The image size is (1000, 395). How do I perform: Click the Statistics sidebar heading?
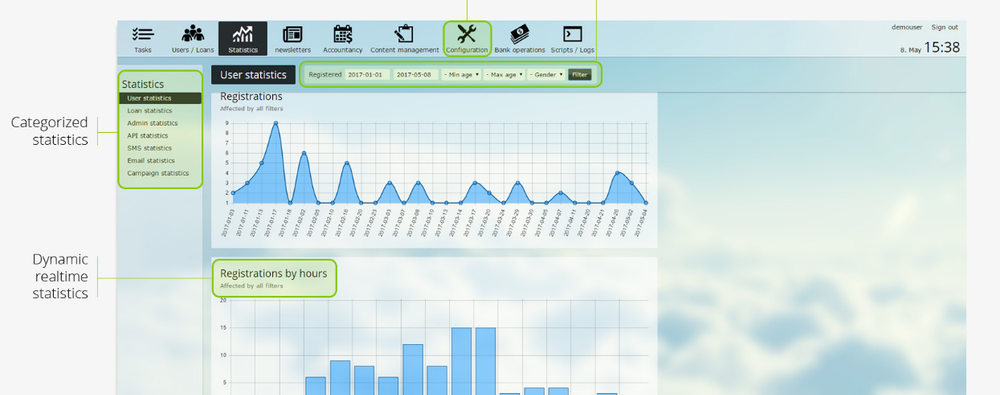click(x=143, y=84)
